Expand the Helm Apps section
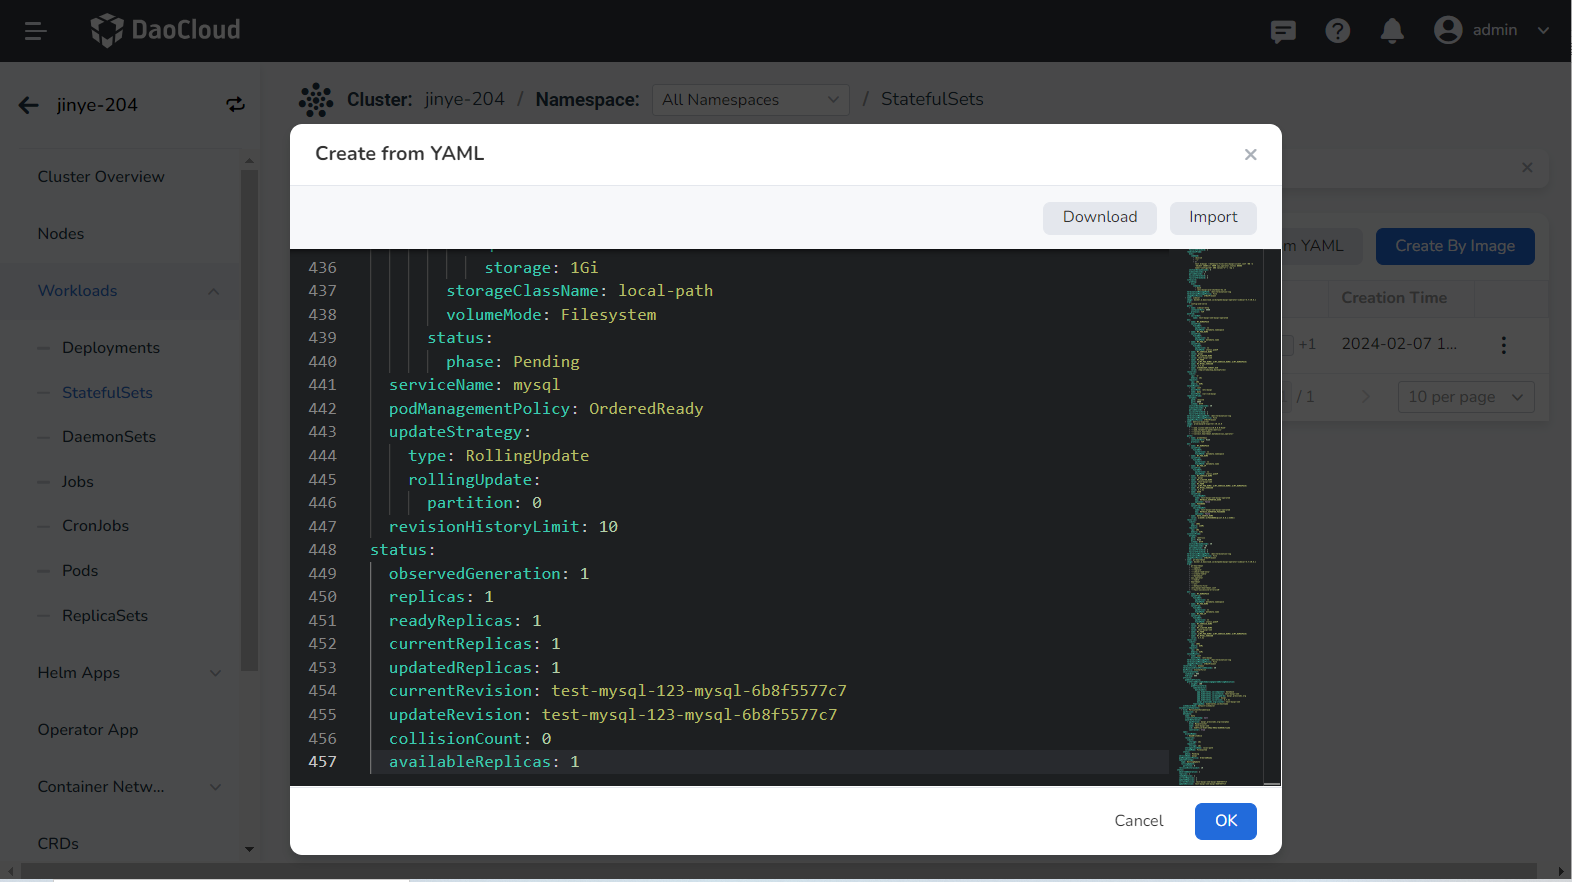The width and height of the screenshot is (1572, 882). click(215, 673)
